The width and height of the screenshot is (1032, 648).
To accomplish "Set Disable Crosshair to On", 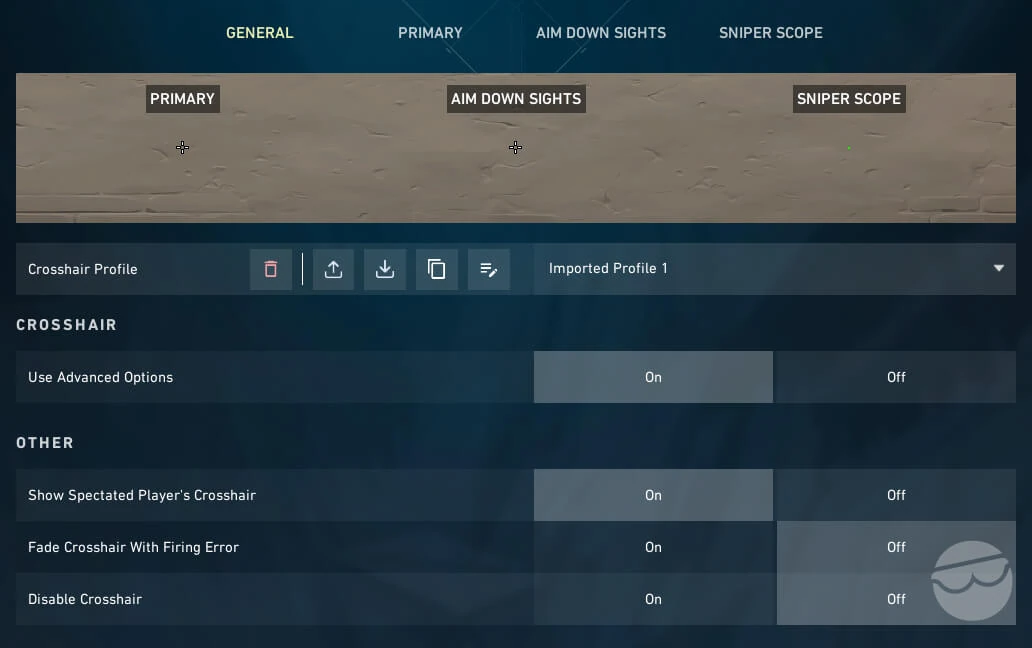I will [x=653, y=599].
